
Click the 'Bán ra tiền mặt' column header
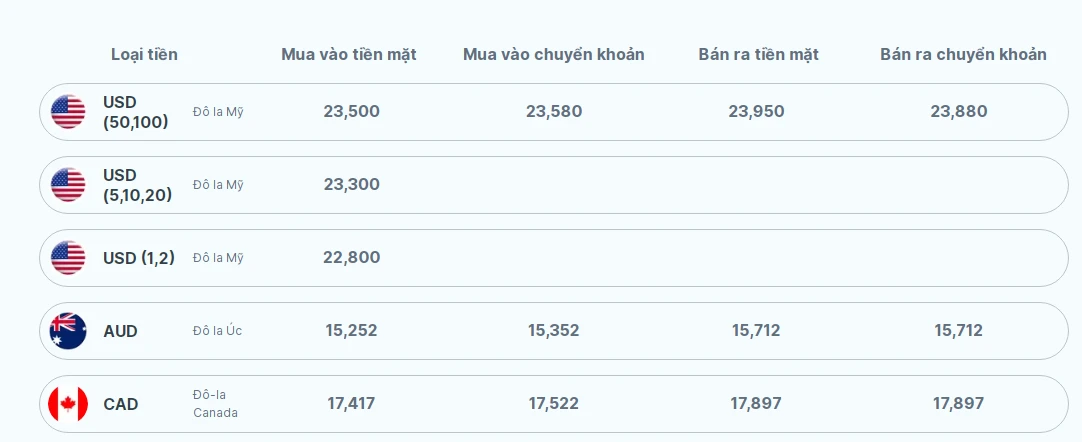(758, 54)
